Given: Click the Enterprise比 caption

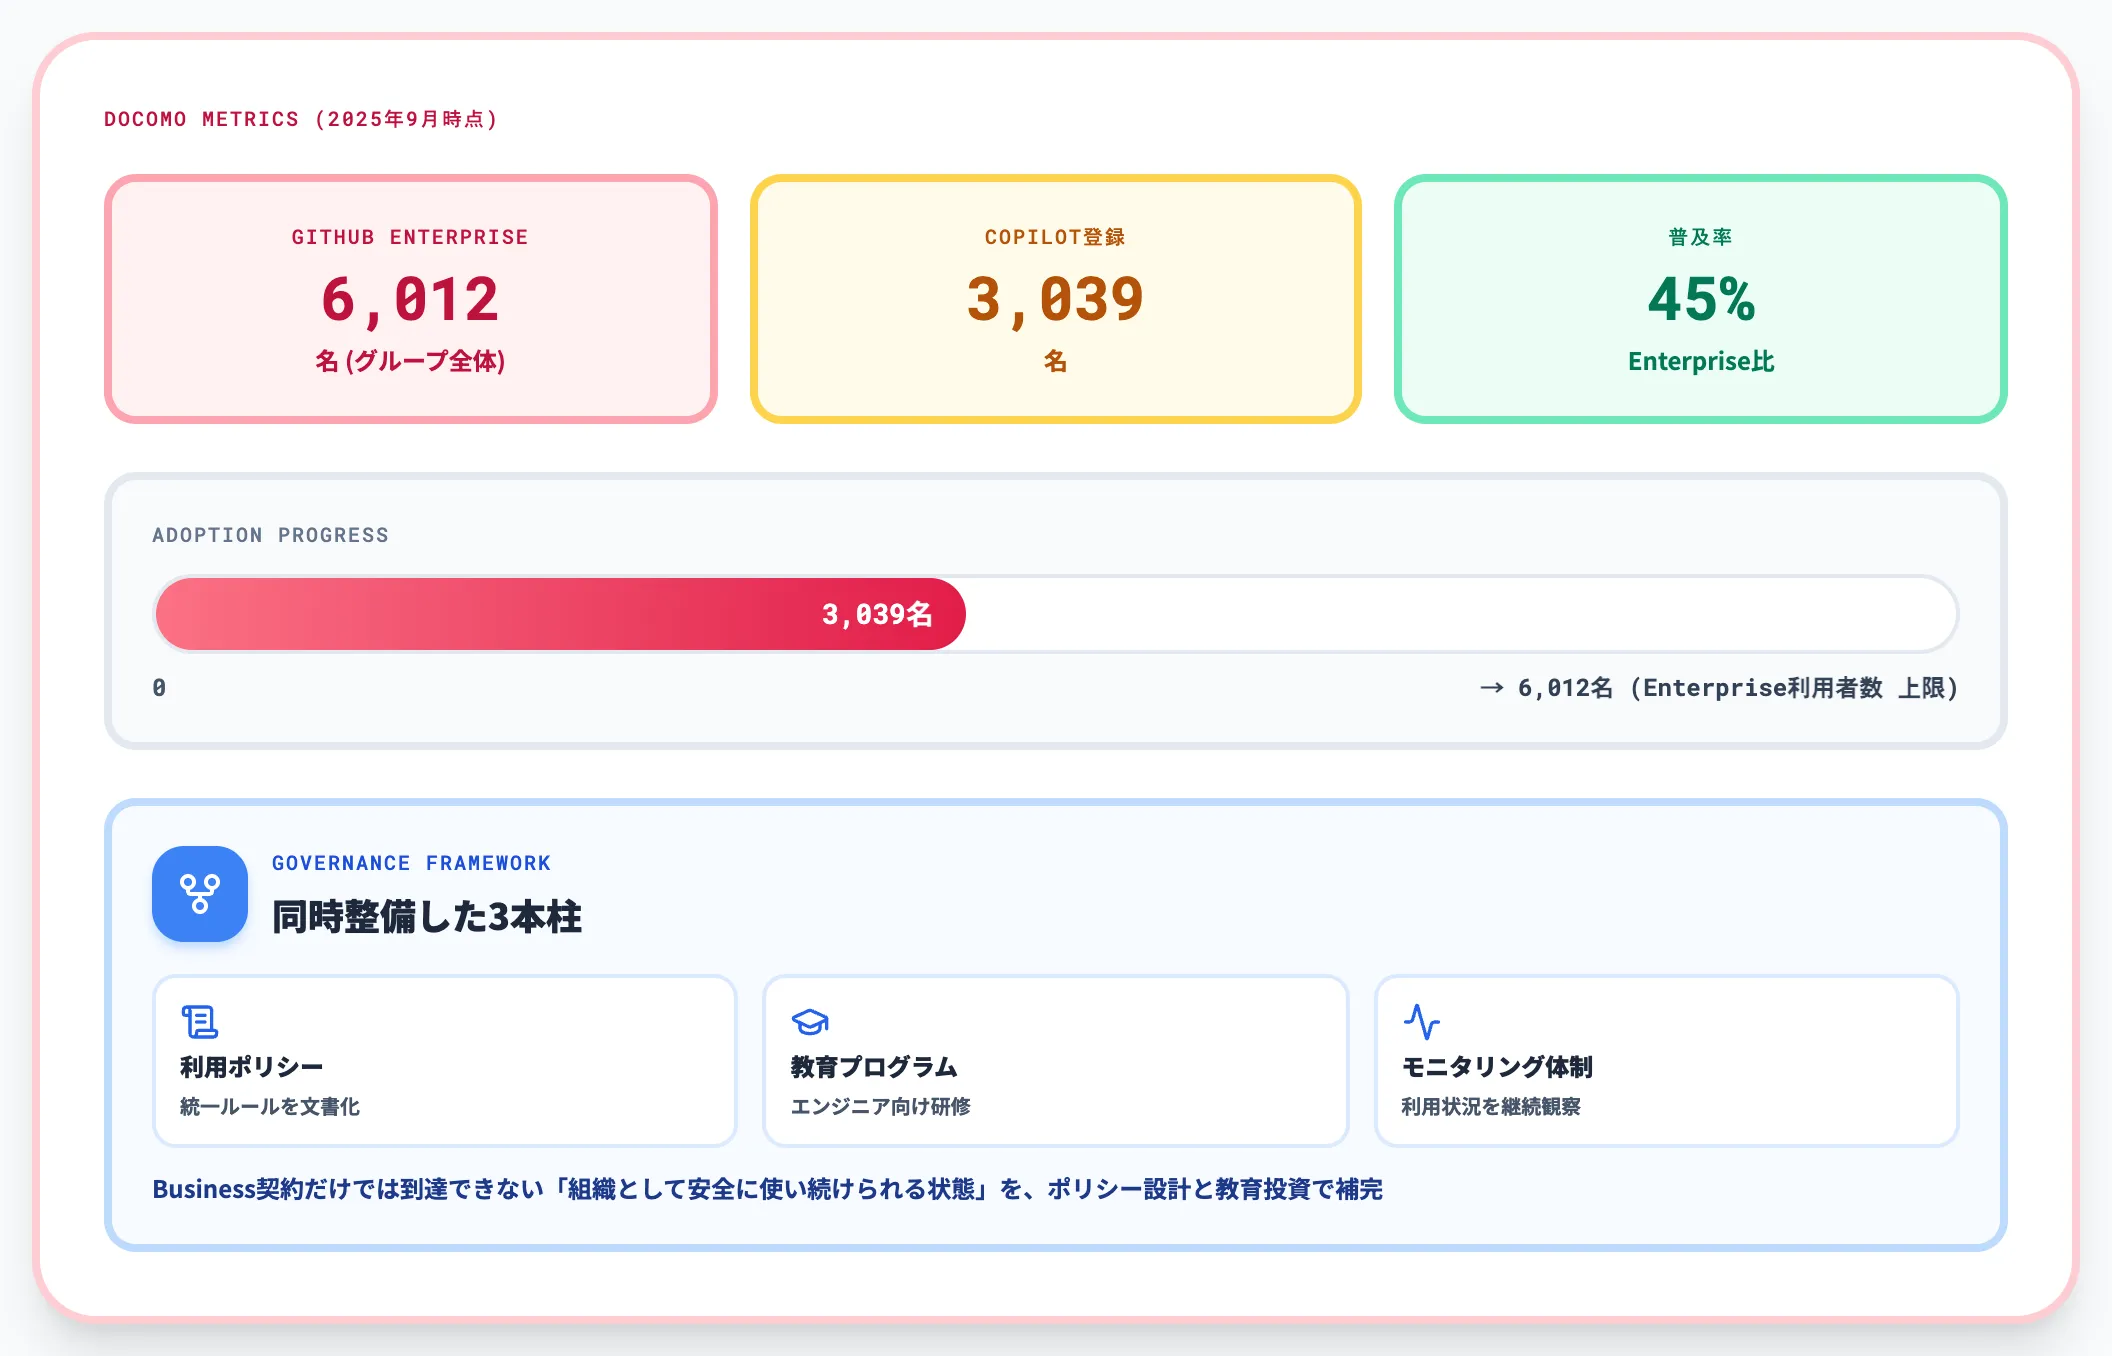Looking at the screenshot, I should [x=1701, y=361].
